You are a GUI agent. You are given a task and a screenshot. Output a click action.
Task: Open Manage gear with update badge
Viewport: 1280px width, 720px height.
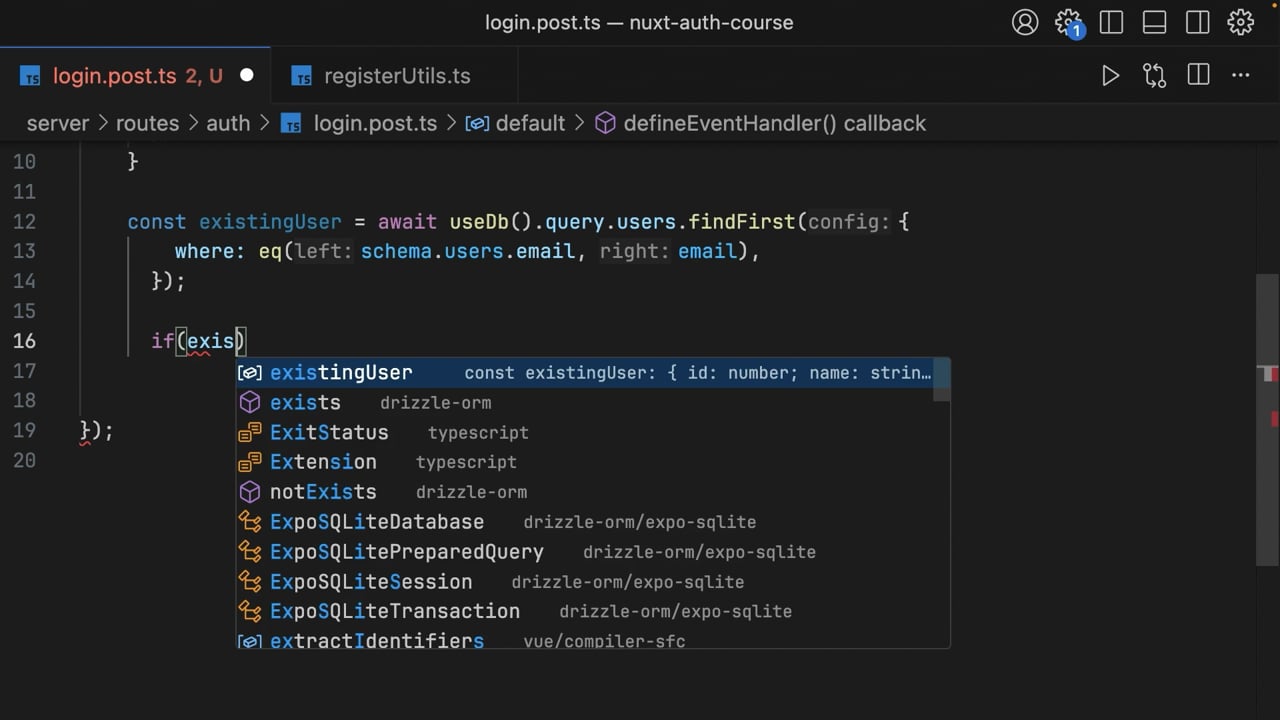1069,23
